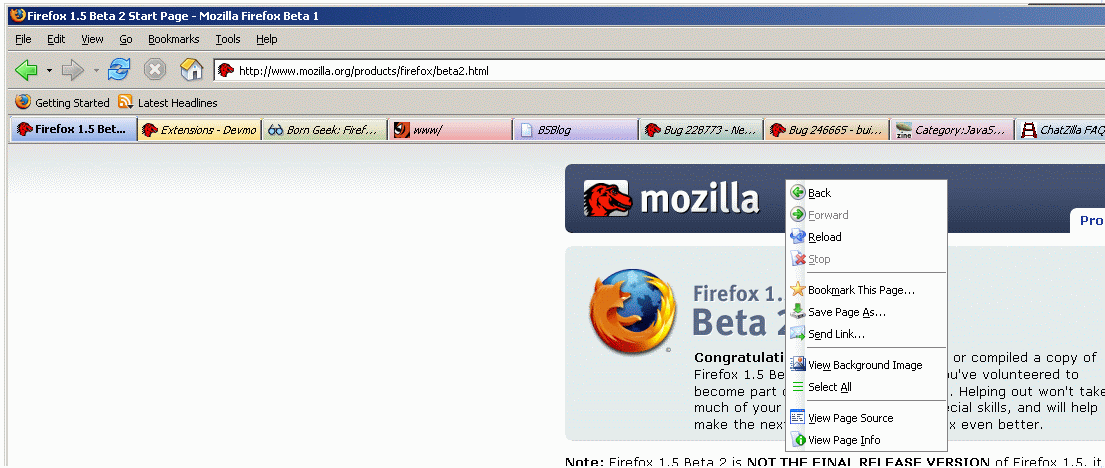Viewport: 1105px width, 468px height.
Task: Click the site favicon in address bar
Action: [226, 70]
